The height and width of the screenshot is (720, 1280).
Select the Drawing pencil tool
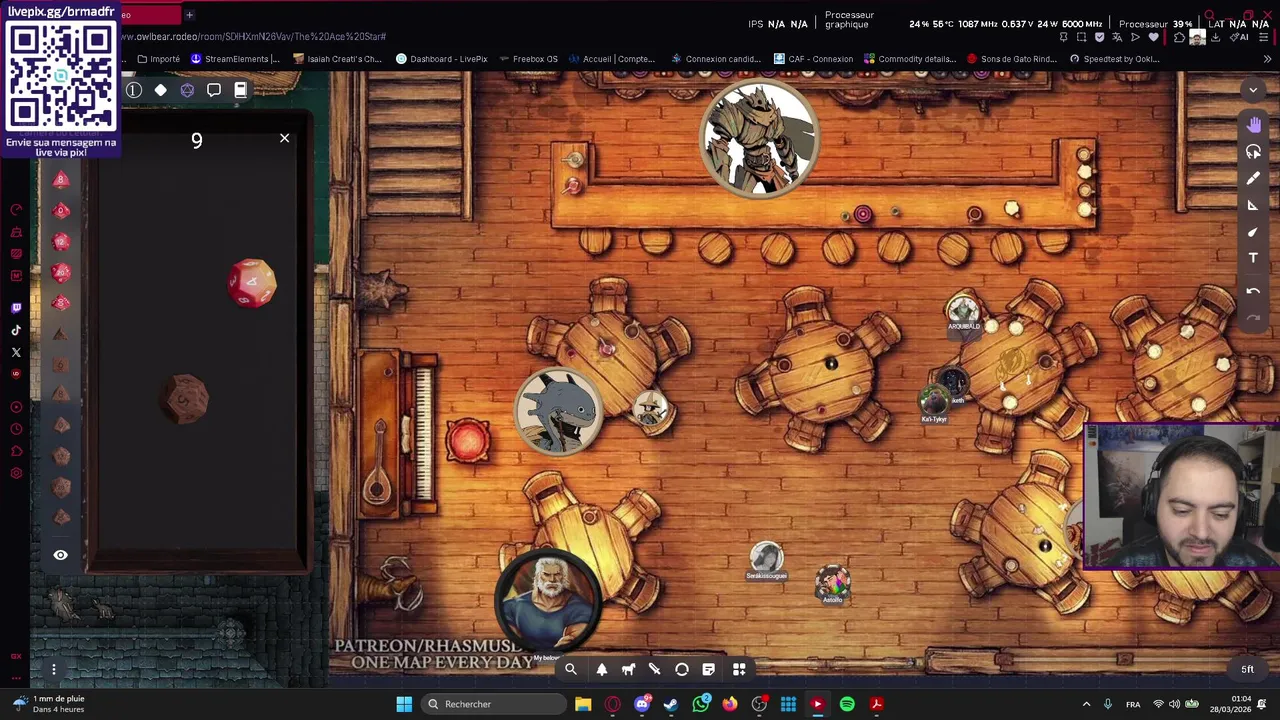click(1253, 178)
